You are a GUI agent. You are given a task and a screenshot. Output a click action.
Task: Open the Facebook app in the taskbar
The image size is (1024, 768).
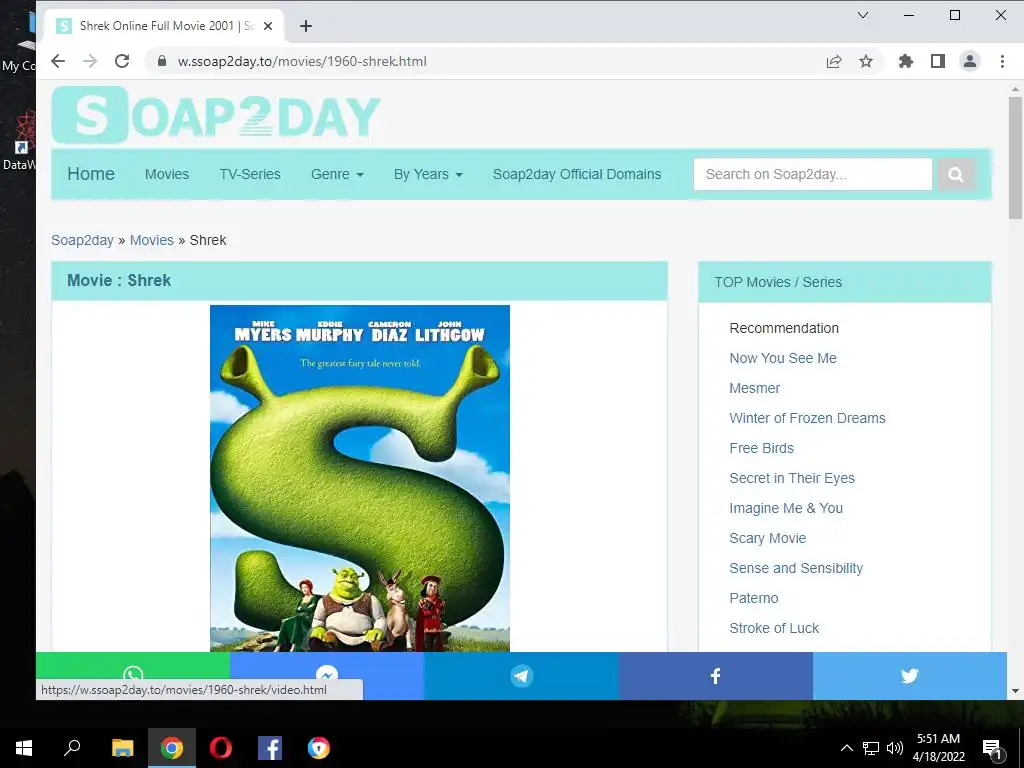(270, 748)
